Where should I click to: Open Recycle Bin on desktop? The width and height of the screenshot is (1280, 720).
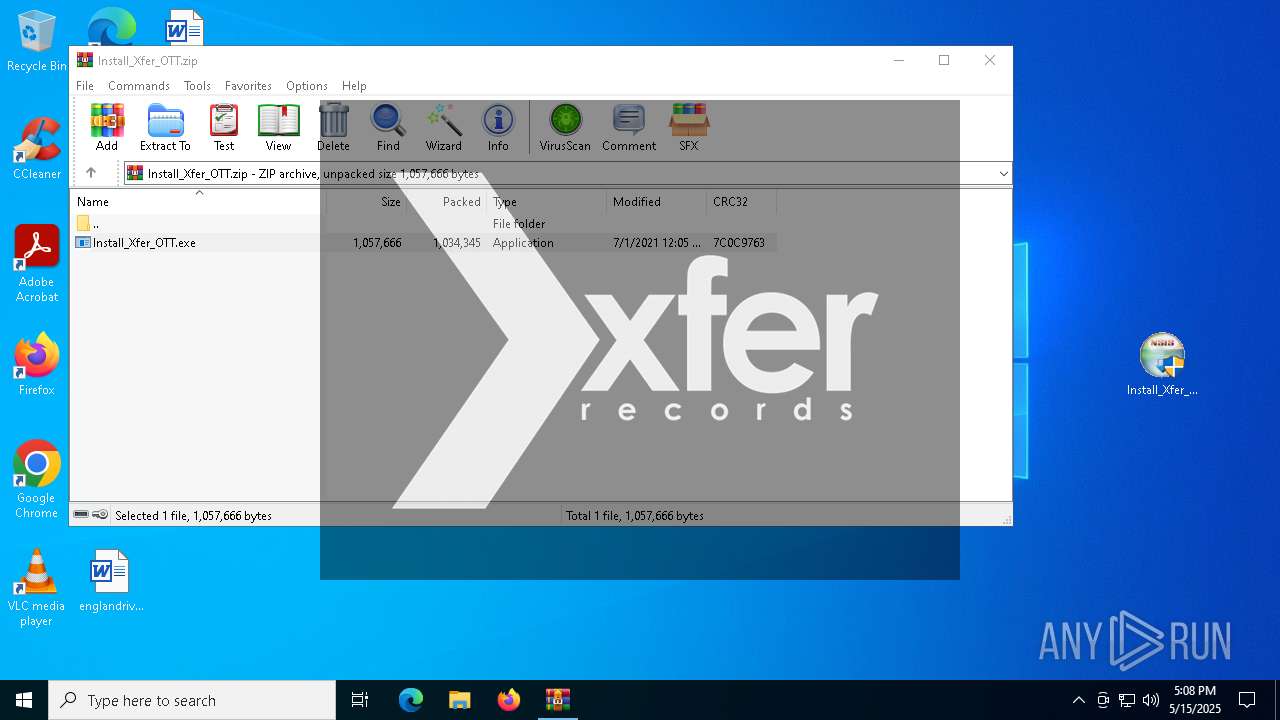point(37,42)
